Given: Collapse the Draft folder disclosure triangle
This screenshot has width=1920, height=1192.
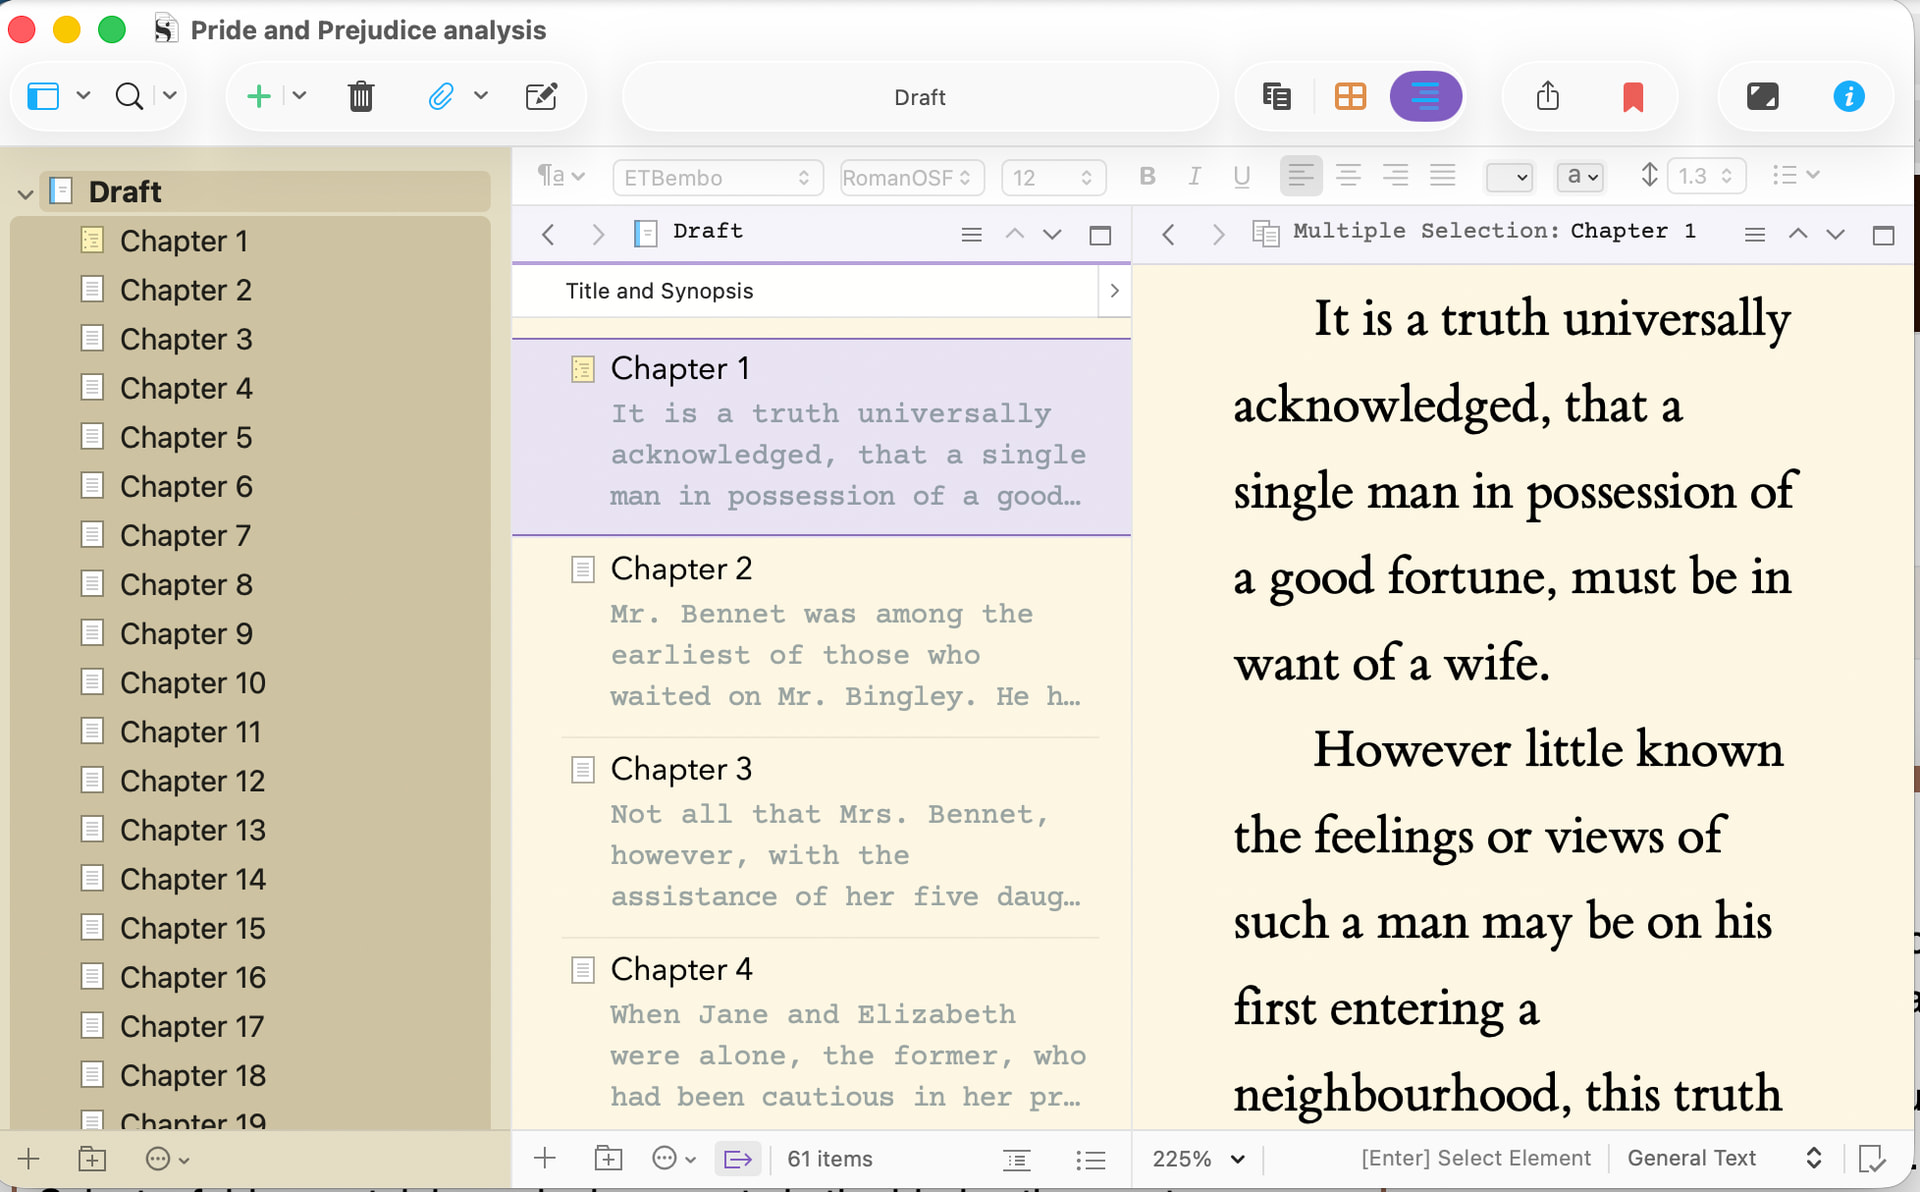Looking at the screenshot, I should point(25,193).
